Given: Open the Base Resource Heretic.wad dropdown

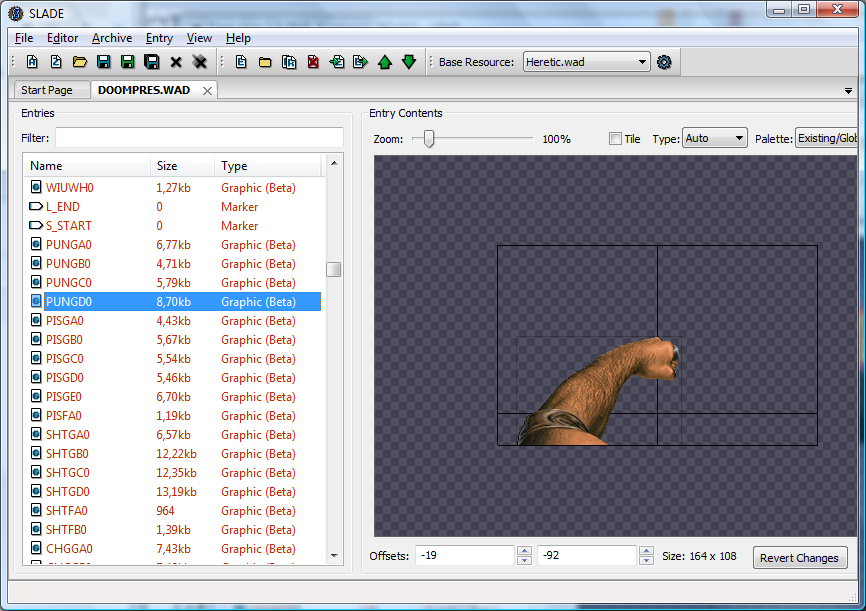Looking at the screenshot, I should [586, 62].
